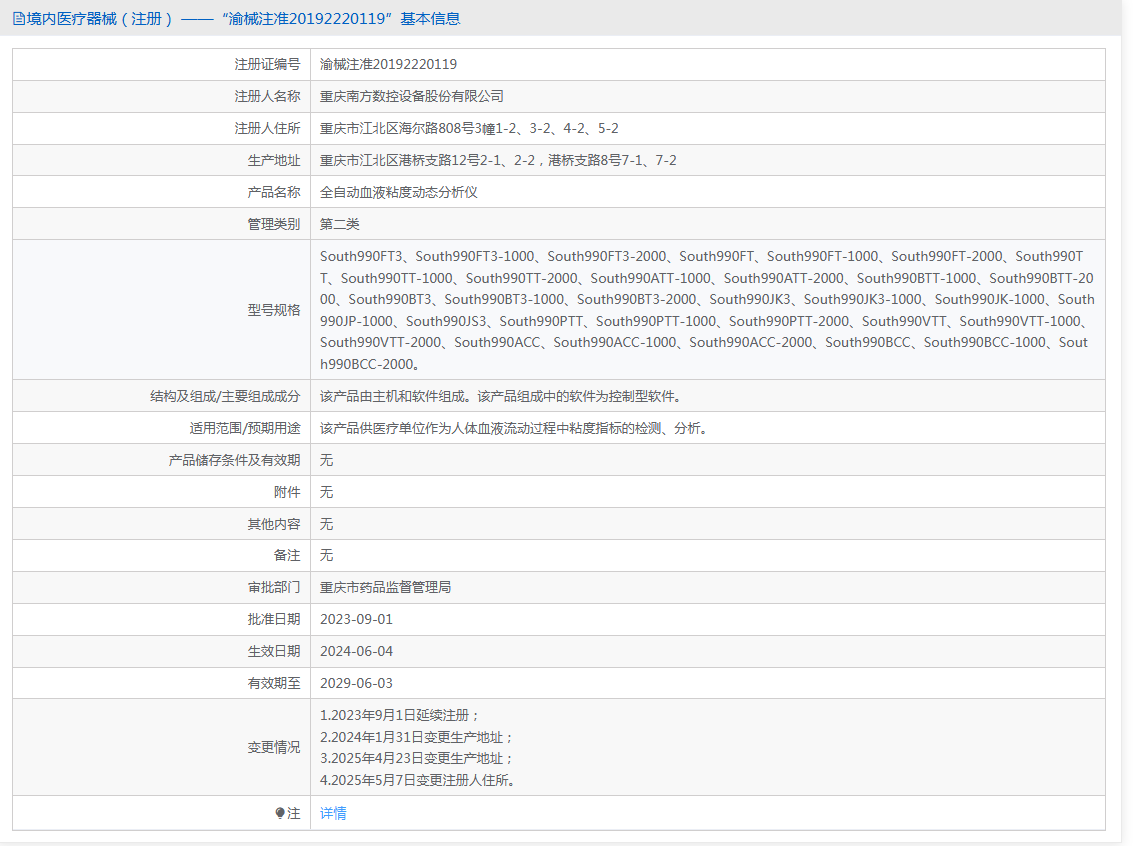Select the 产品名称 label
The height and width of the screenshot is (846, 1133).
274,192
